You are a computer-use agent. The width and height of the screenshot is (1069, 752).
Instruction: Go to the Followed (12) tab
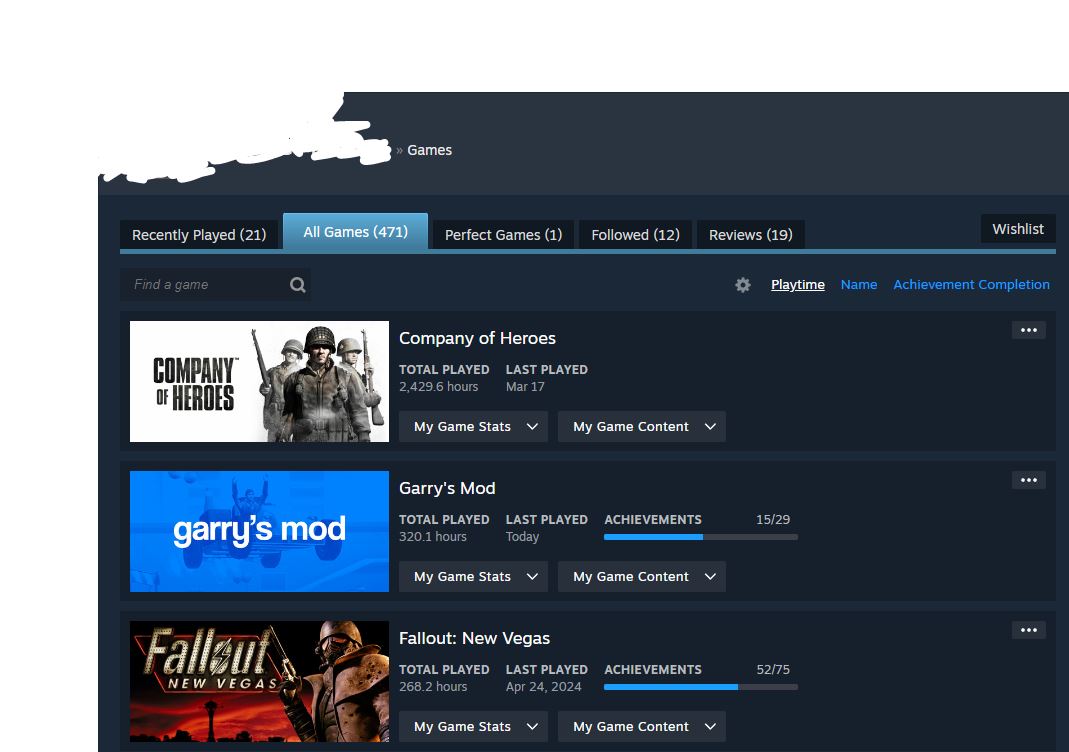635,235
